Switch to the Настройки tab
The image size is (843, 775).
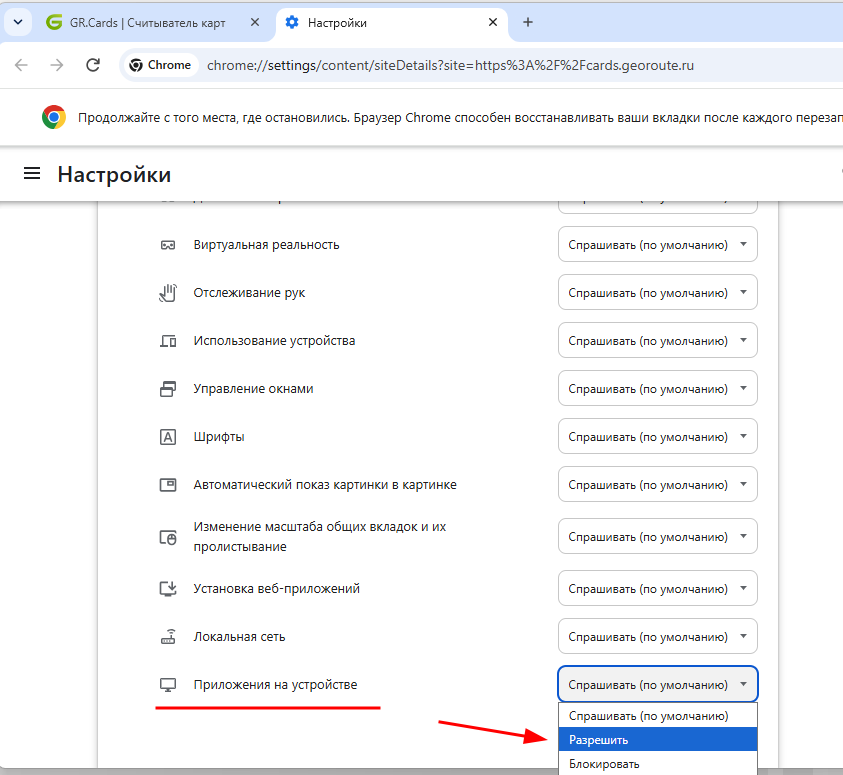391,23
